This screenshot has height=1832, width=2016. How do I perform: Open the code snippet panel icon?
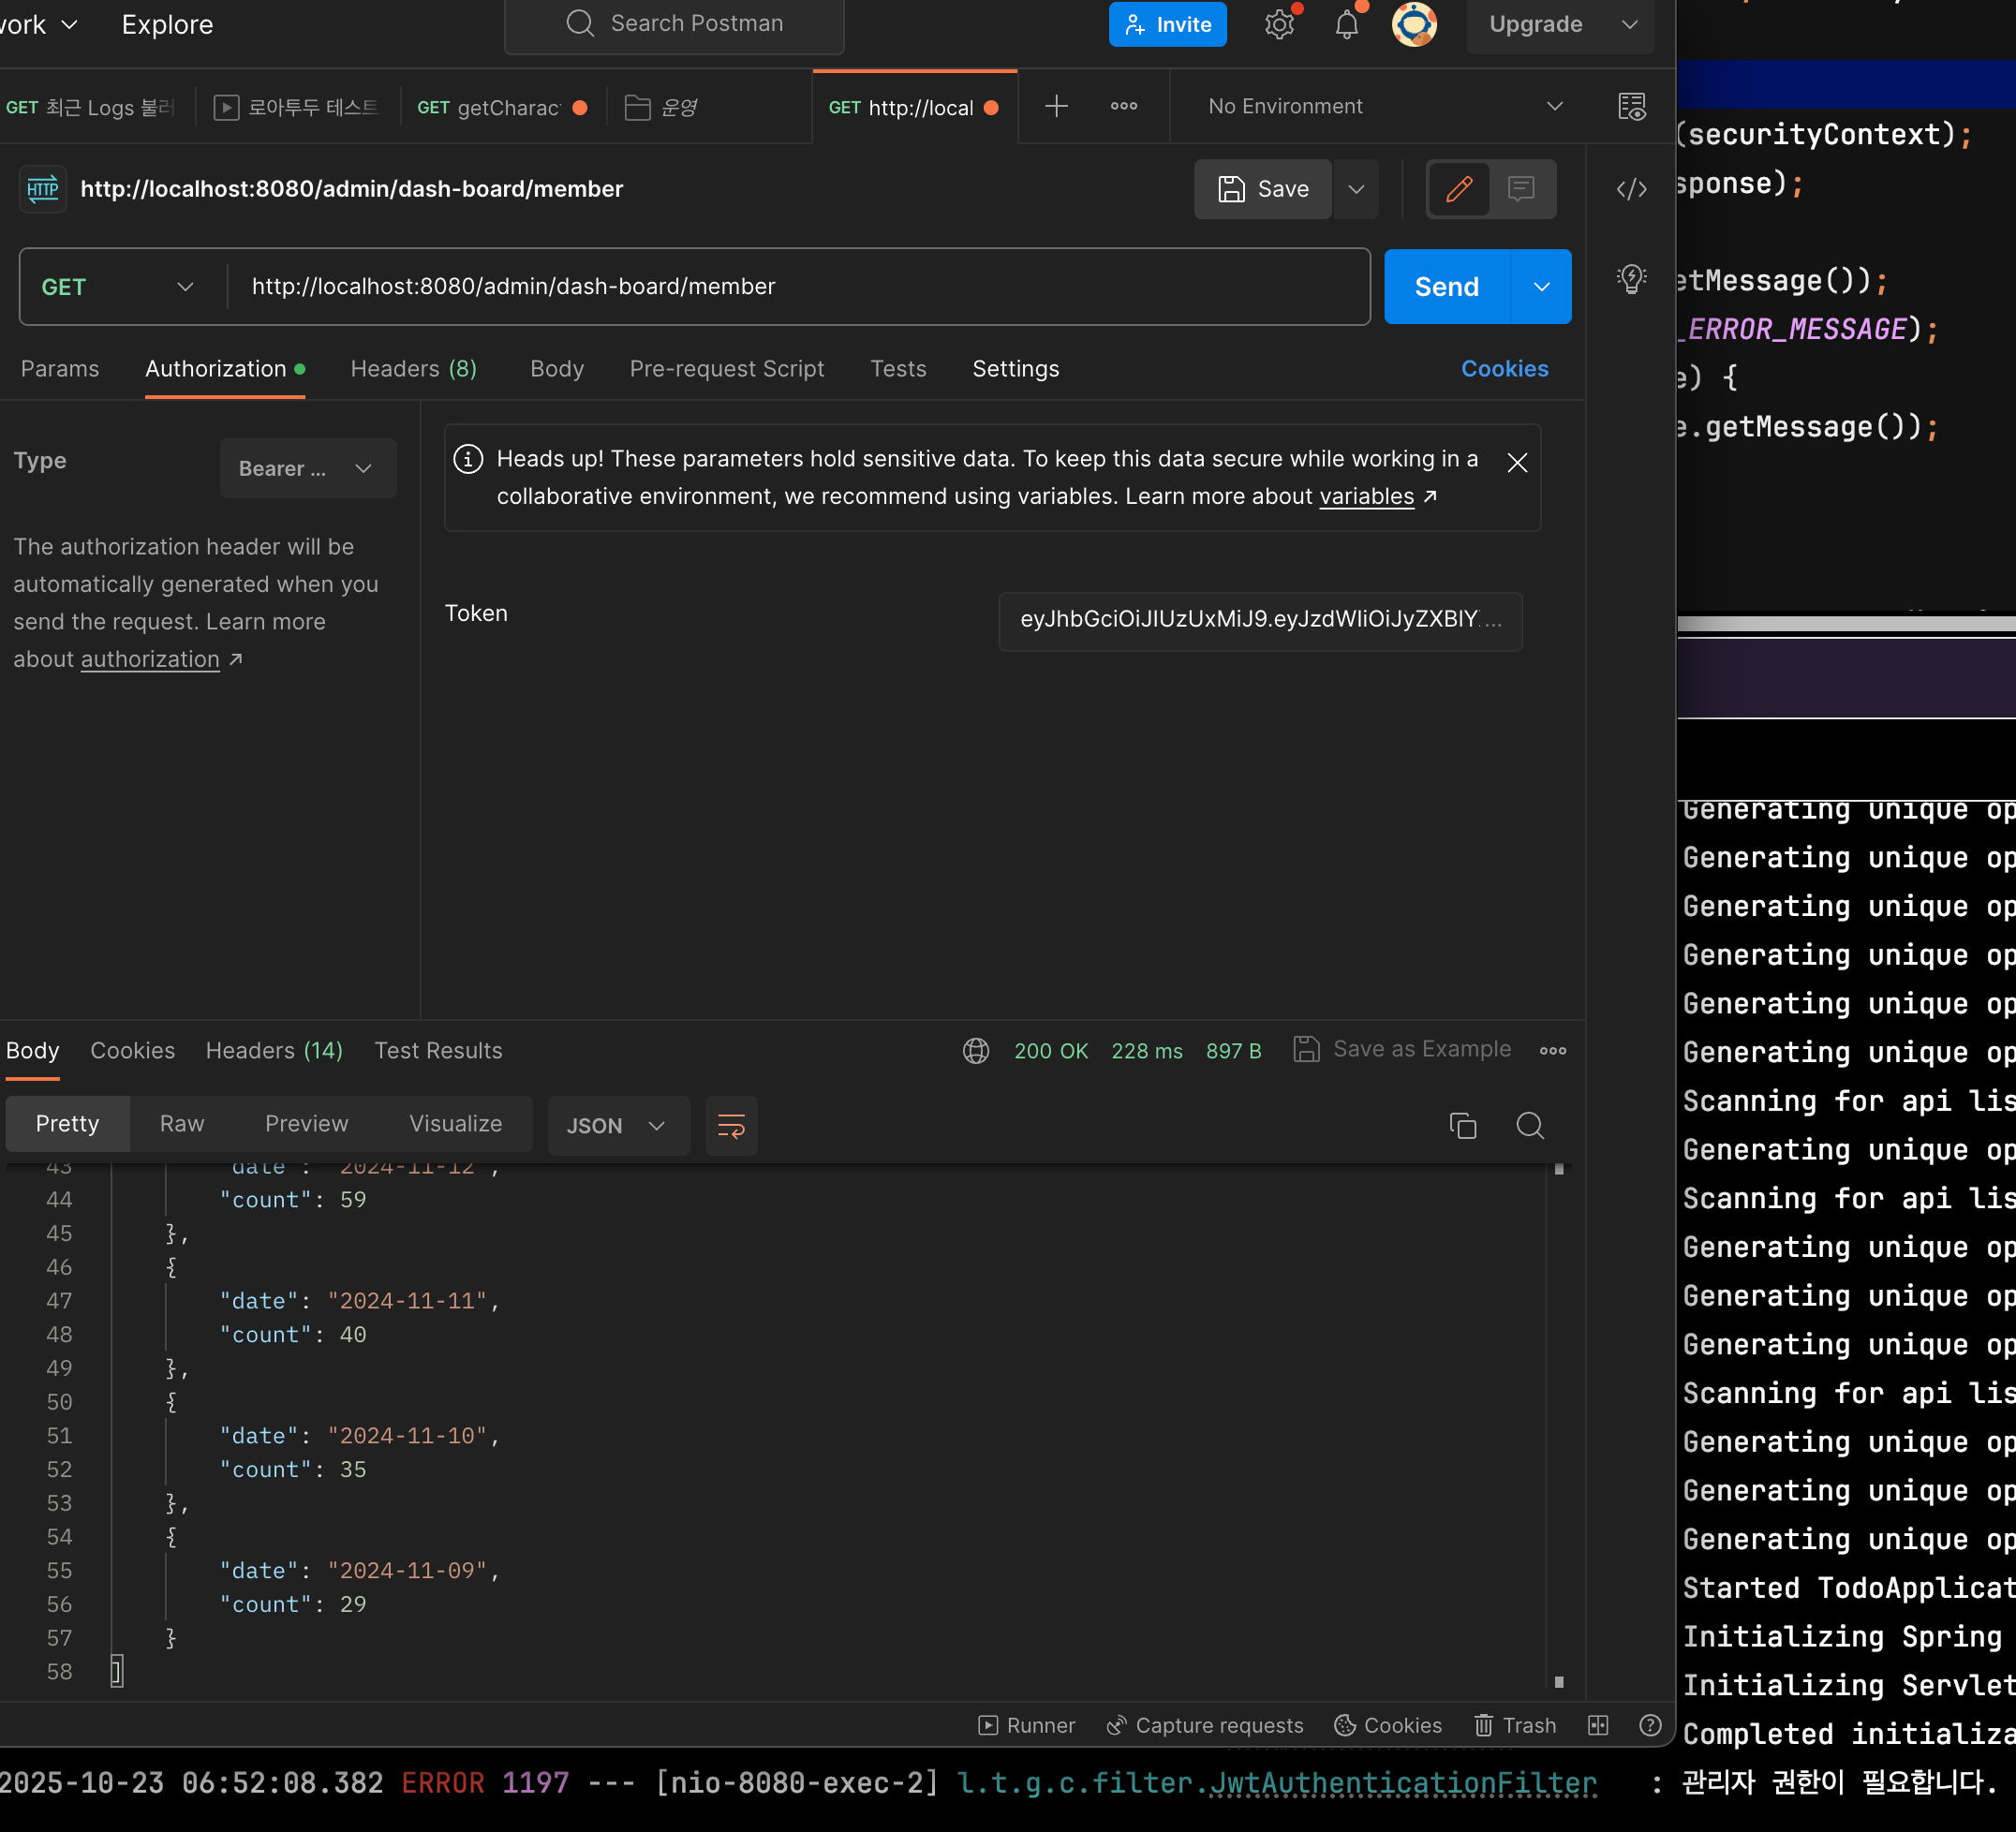click(x=1631, y=189)
